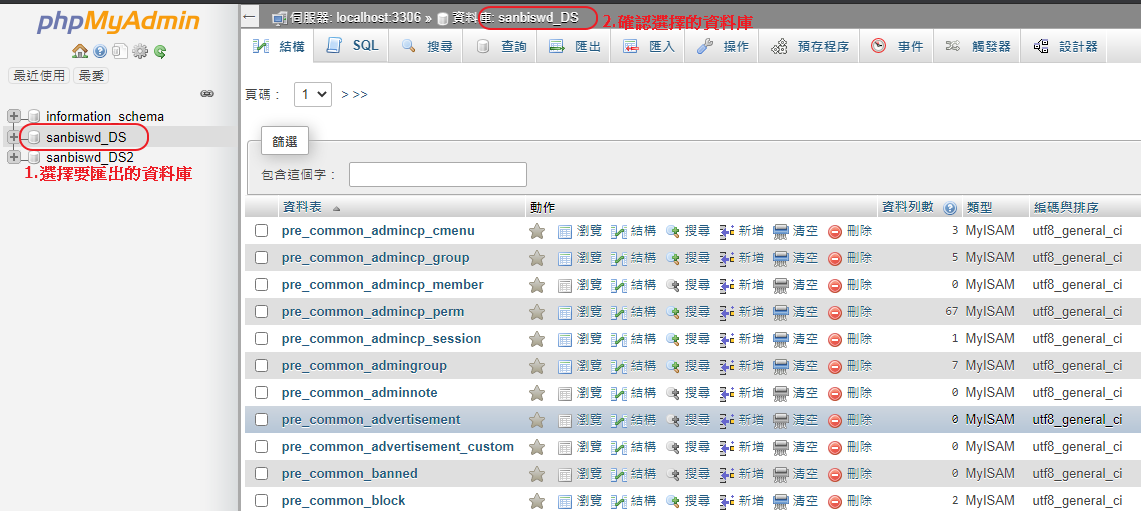This screenshot has width=1141, height=511.
Task: Star pre_common_admincp_cmenu as favorite
Action: (x=537, y=231)
